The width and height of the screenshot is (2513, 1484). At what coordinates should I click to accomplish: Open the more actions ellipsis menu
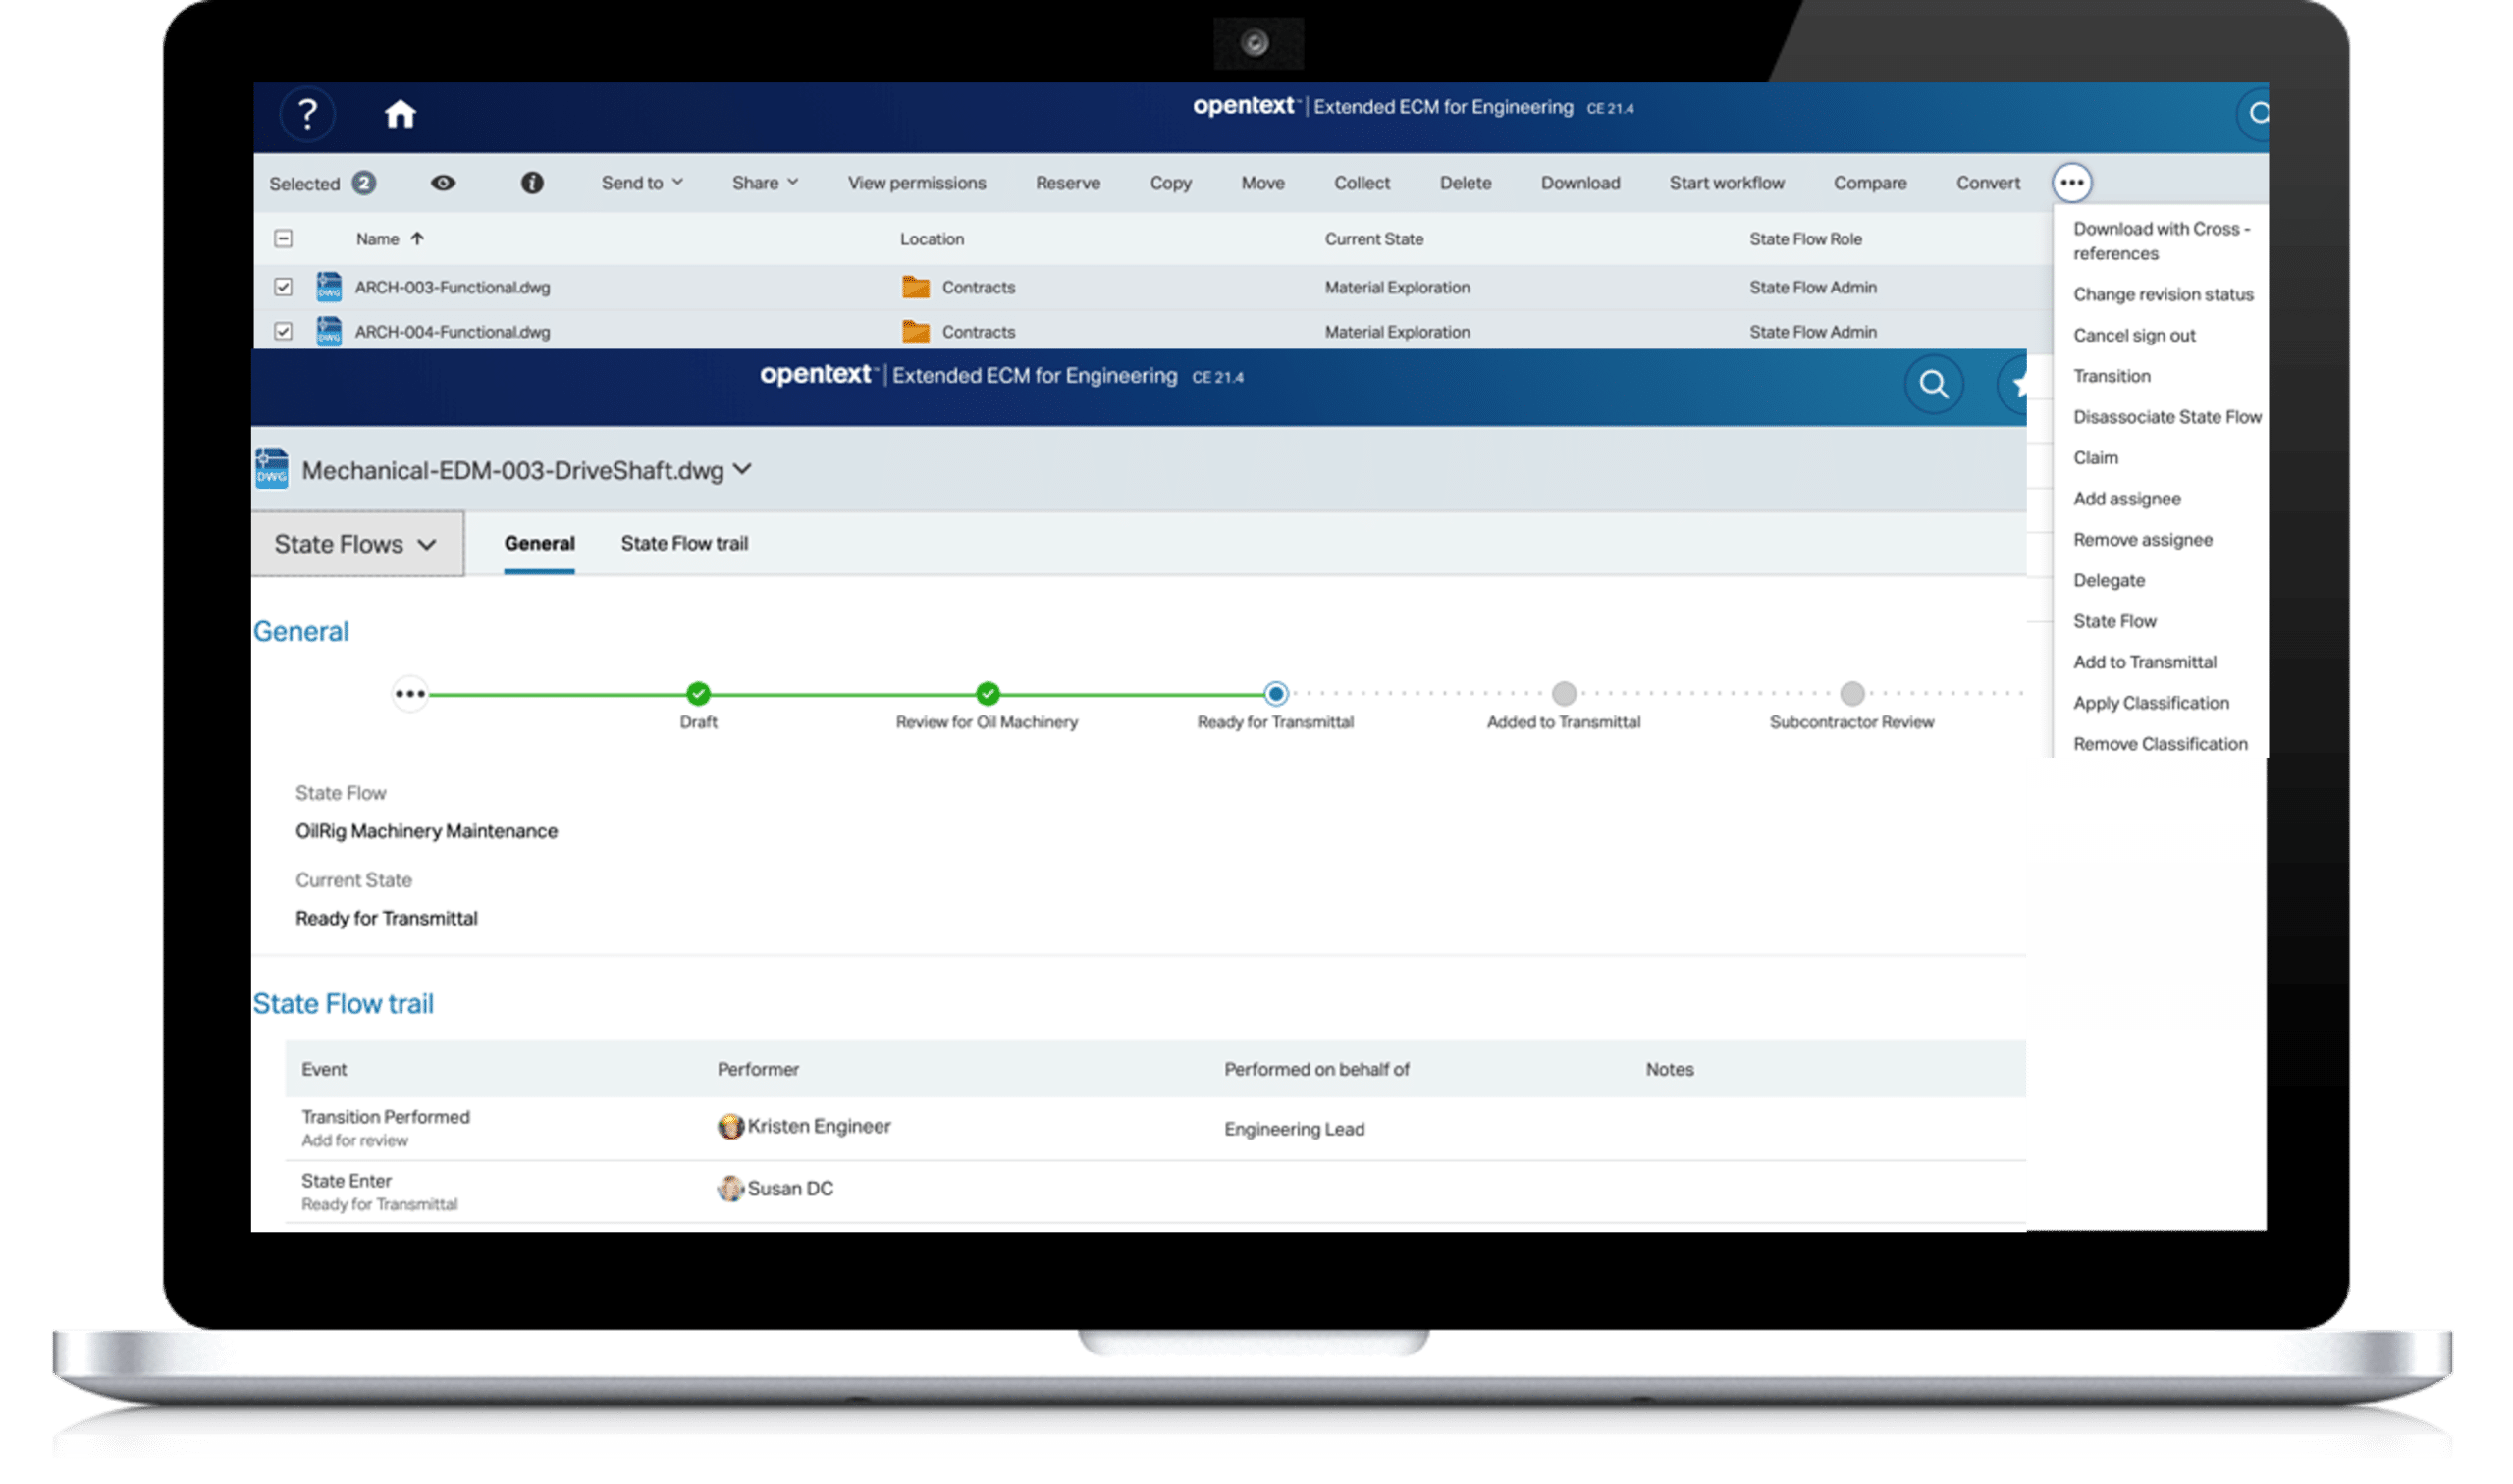click(x=2071, y=183)
